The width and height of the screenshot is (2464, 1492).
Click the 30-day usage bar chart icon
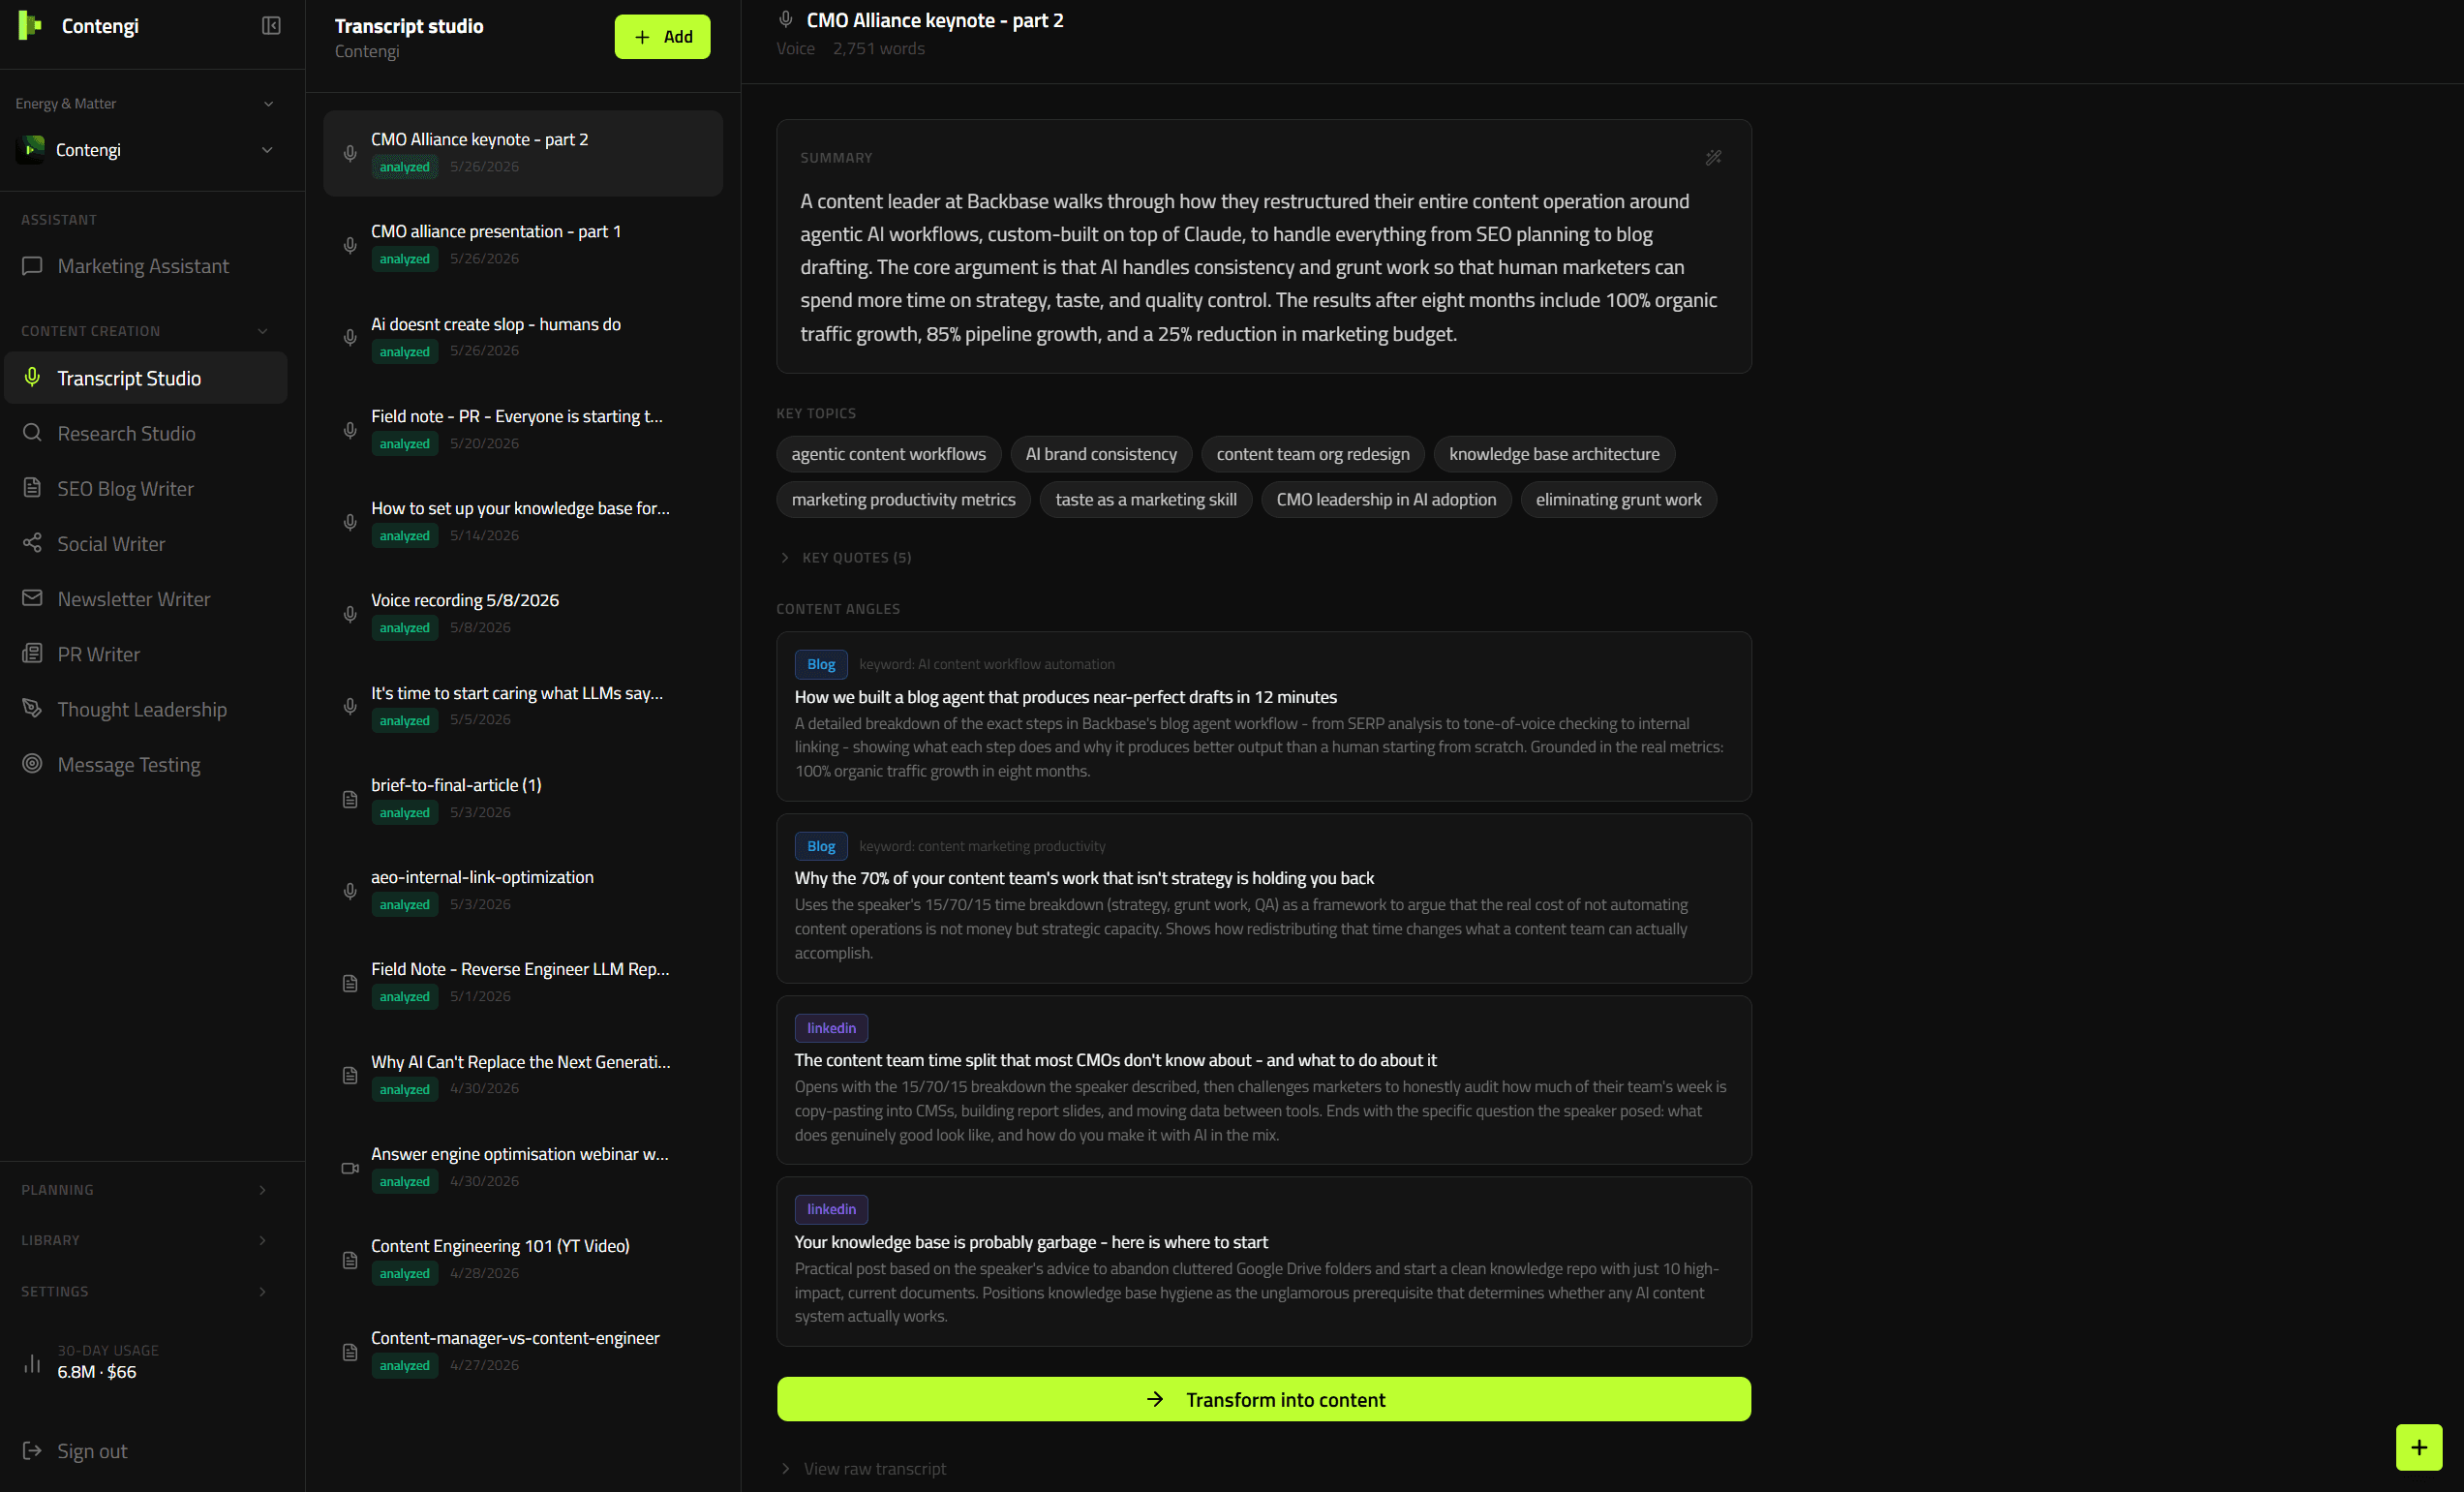pos(32,1362)
